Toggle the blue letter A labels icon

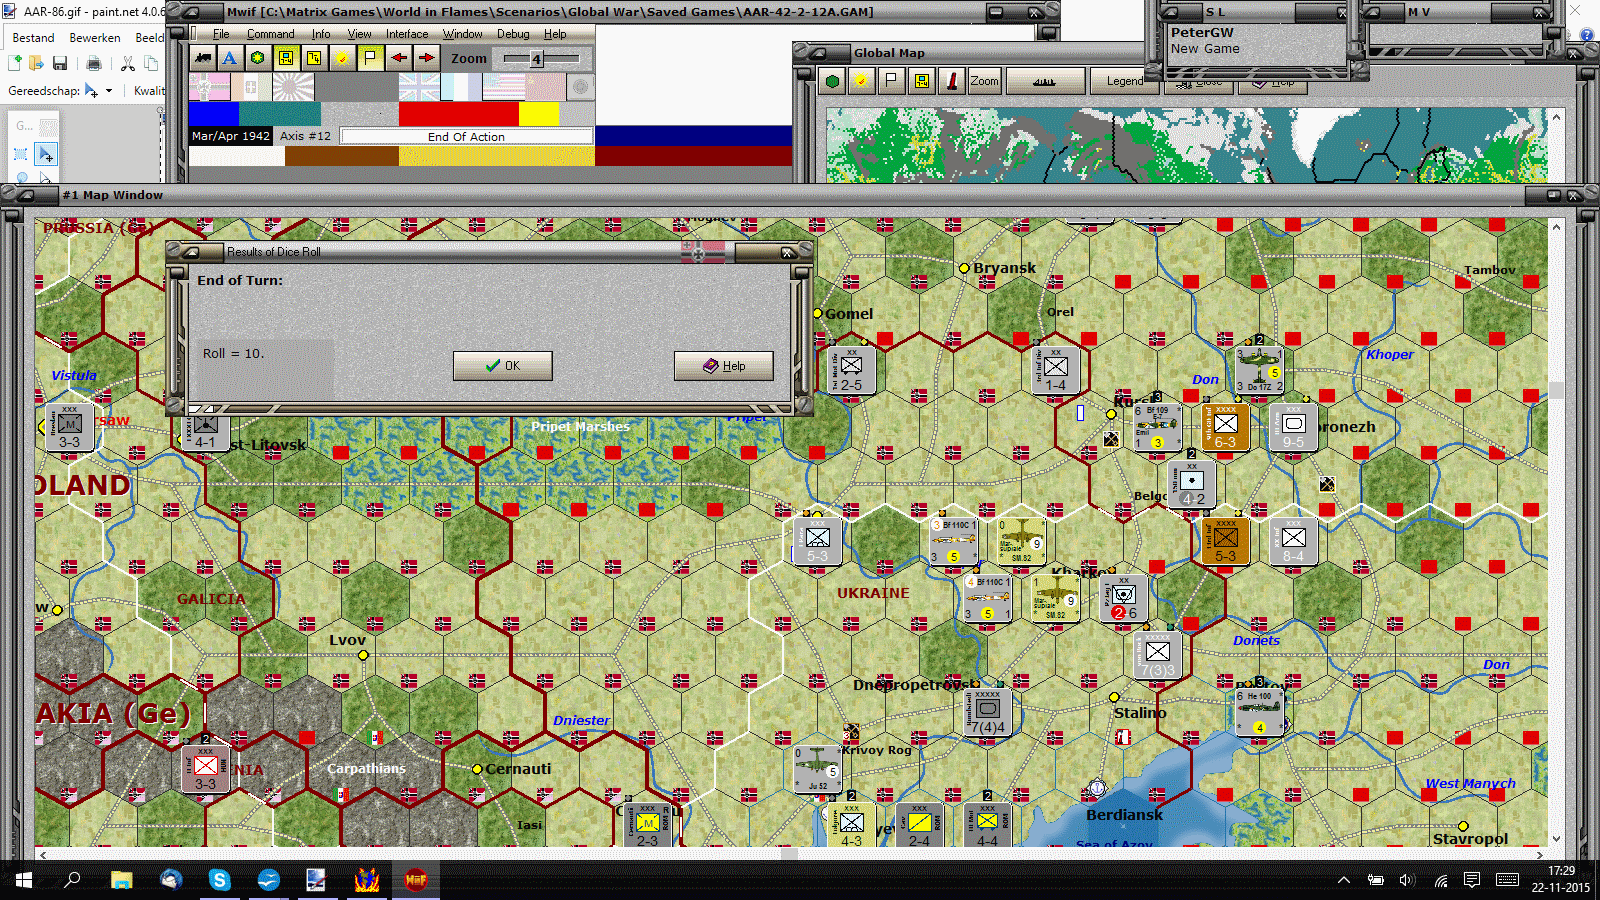tap(230, 58)
